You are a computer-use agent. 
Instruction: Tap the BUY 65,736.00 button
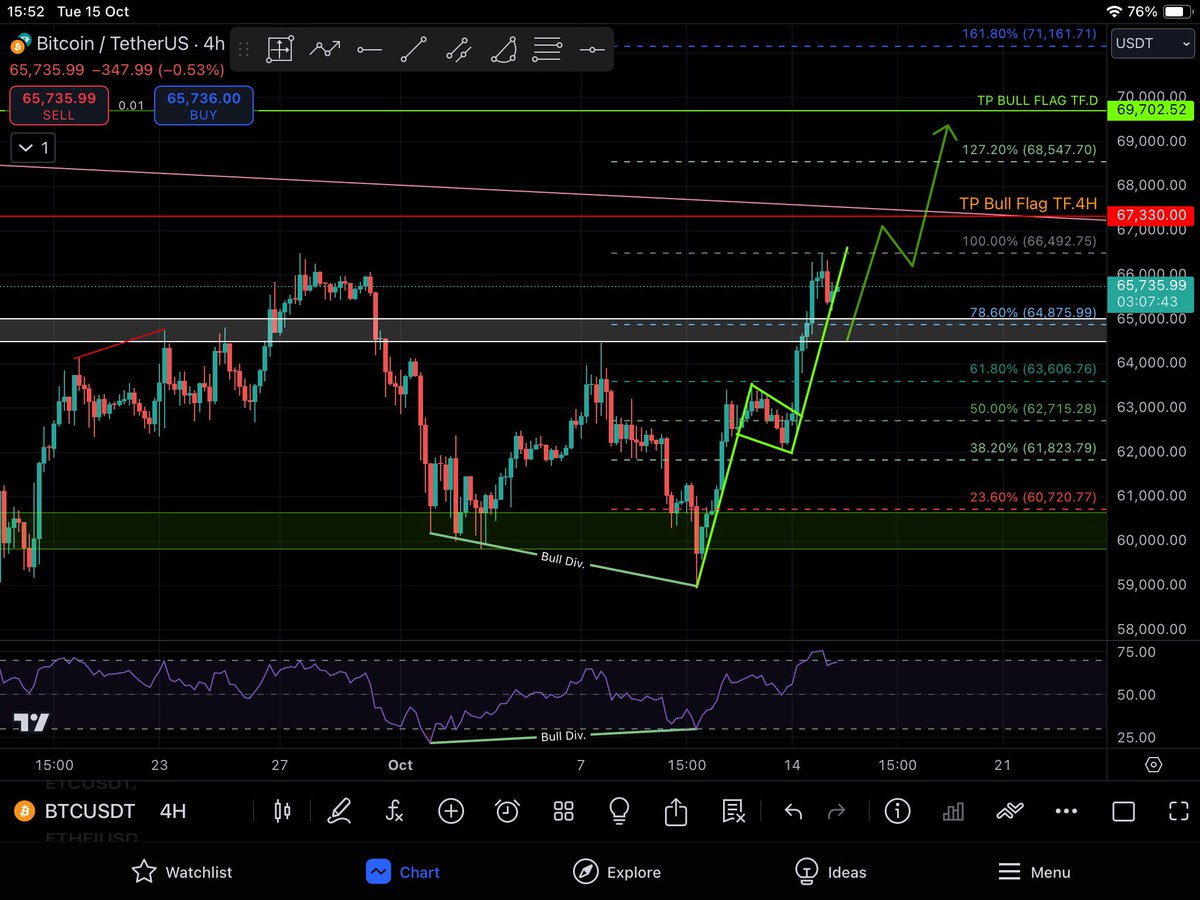pyautogui.click(x=204, y=105)
